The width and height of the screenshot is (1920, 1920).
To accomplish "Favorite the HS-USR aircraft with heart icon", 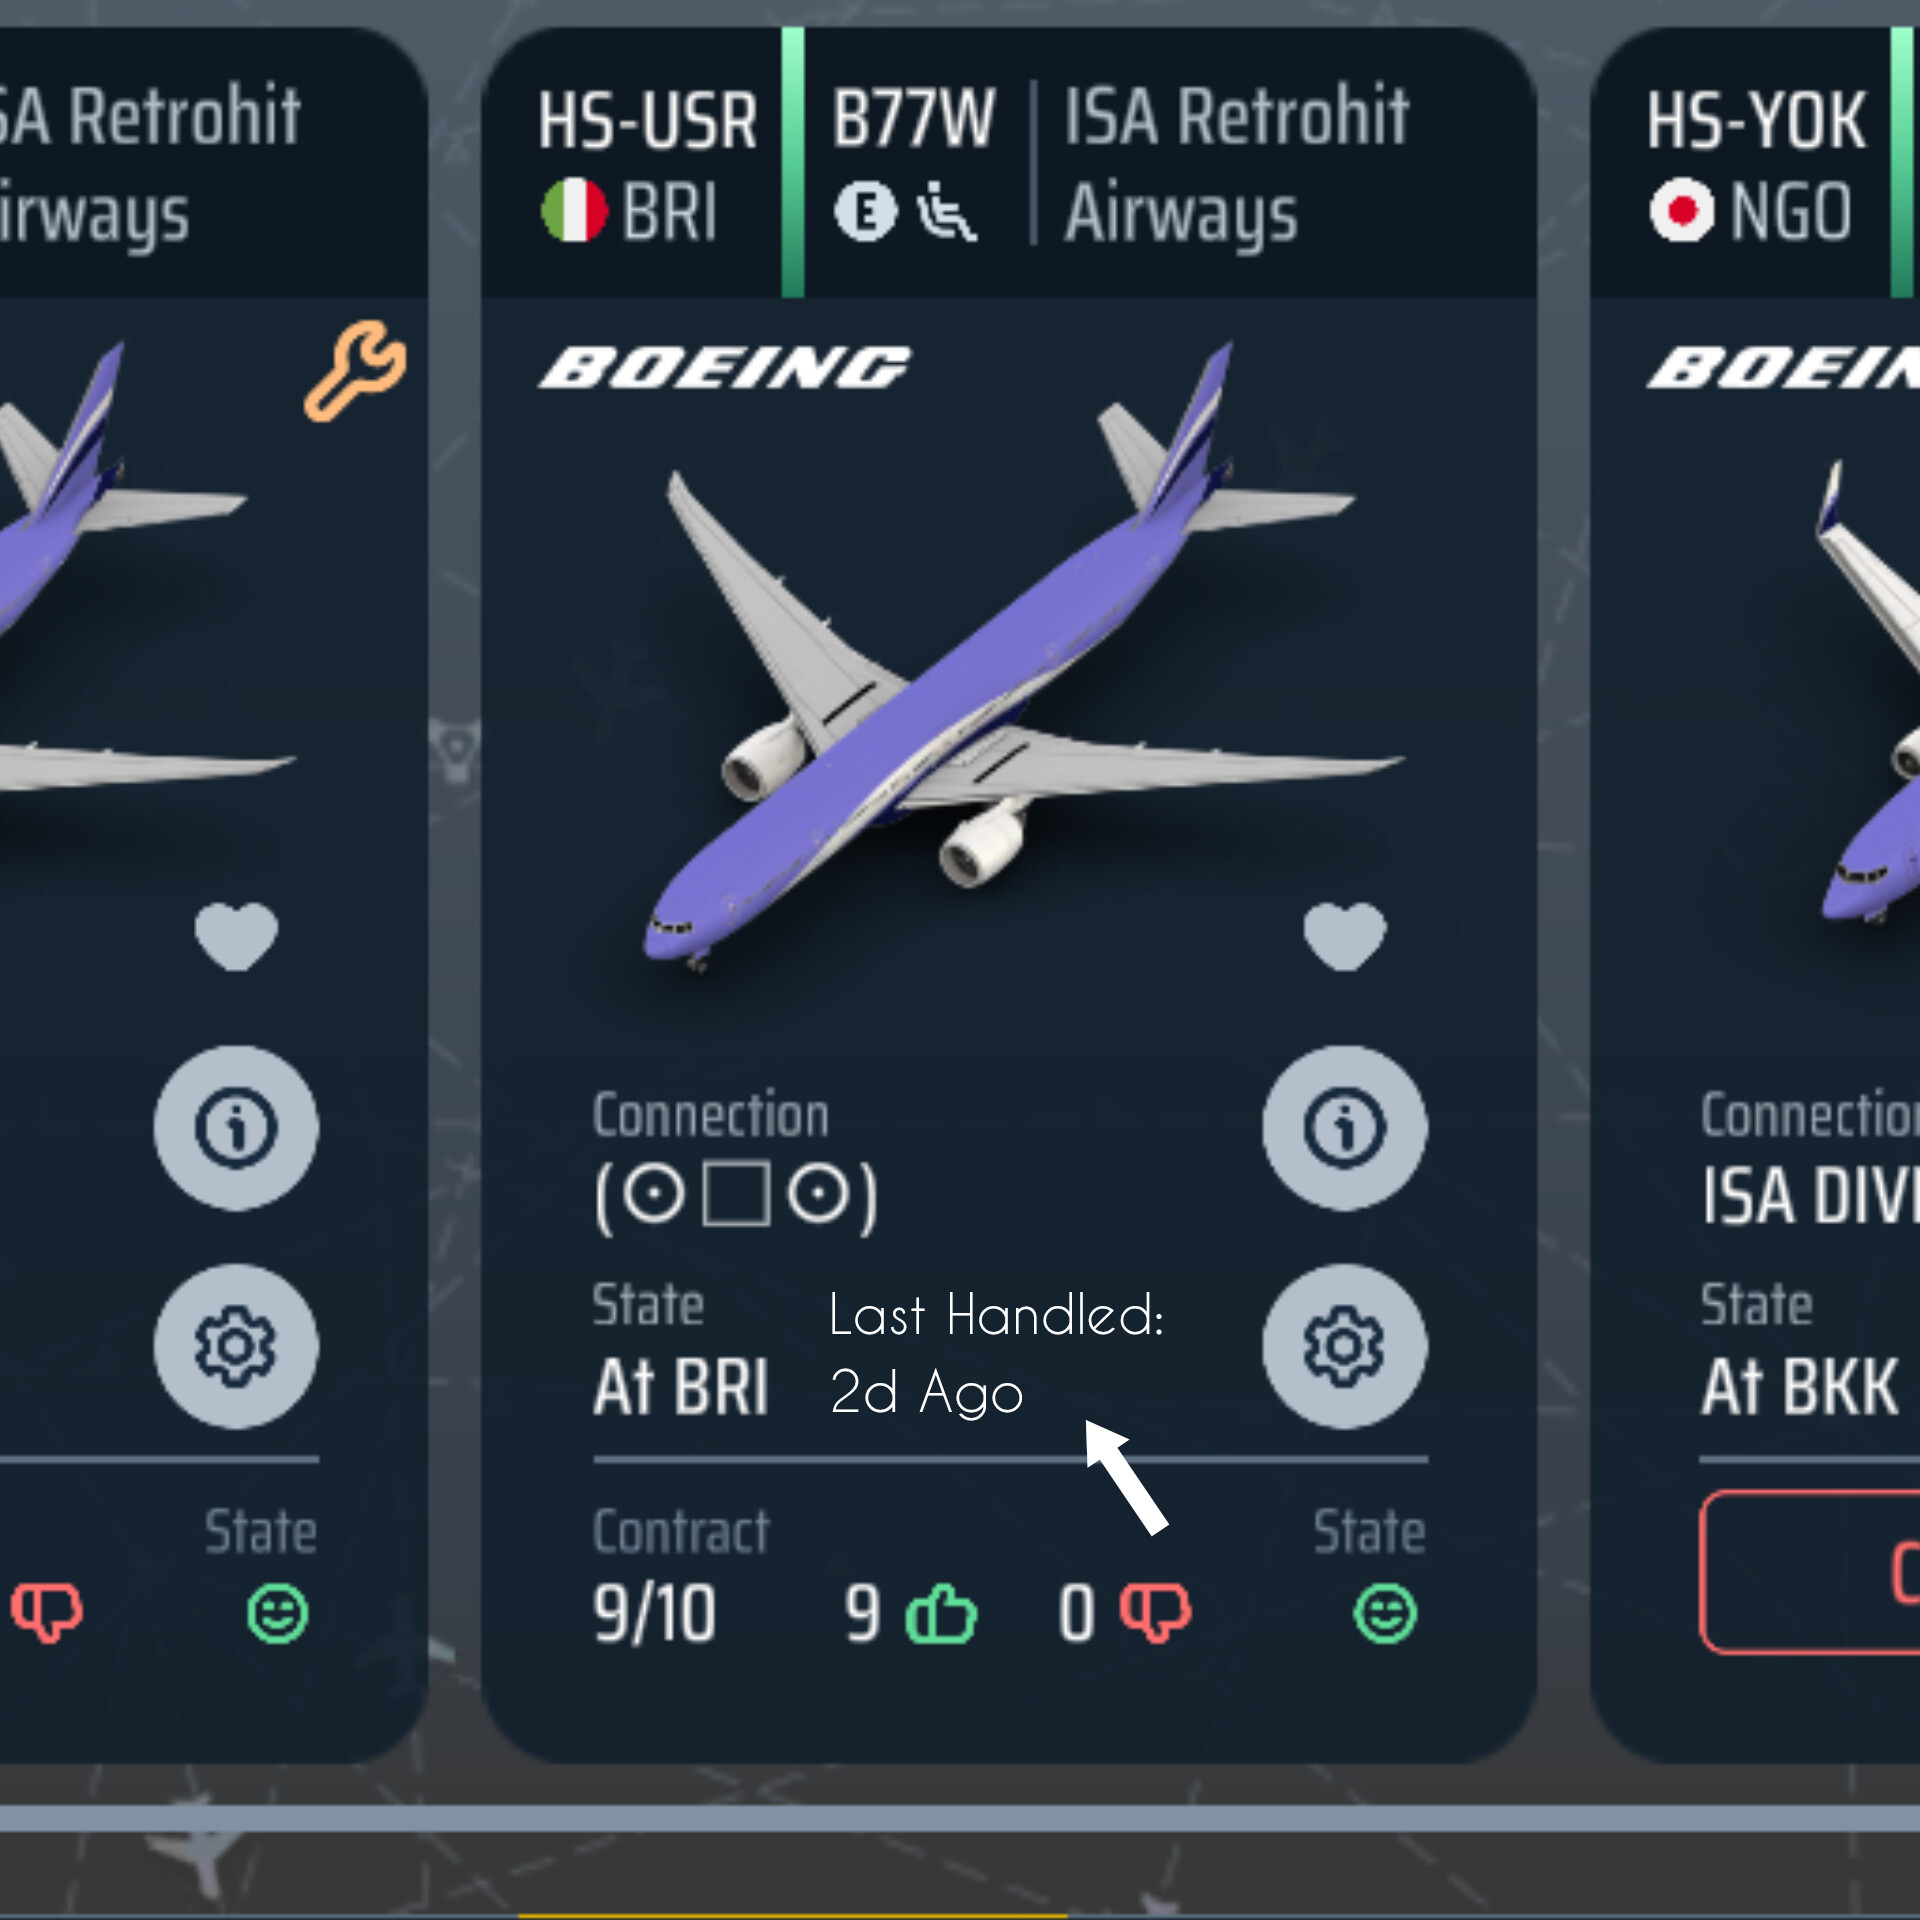I will [x=1345, y=936].
